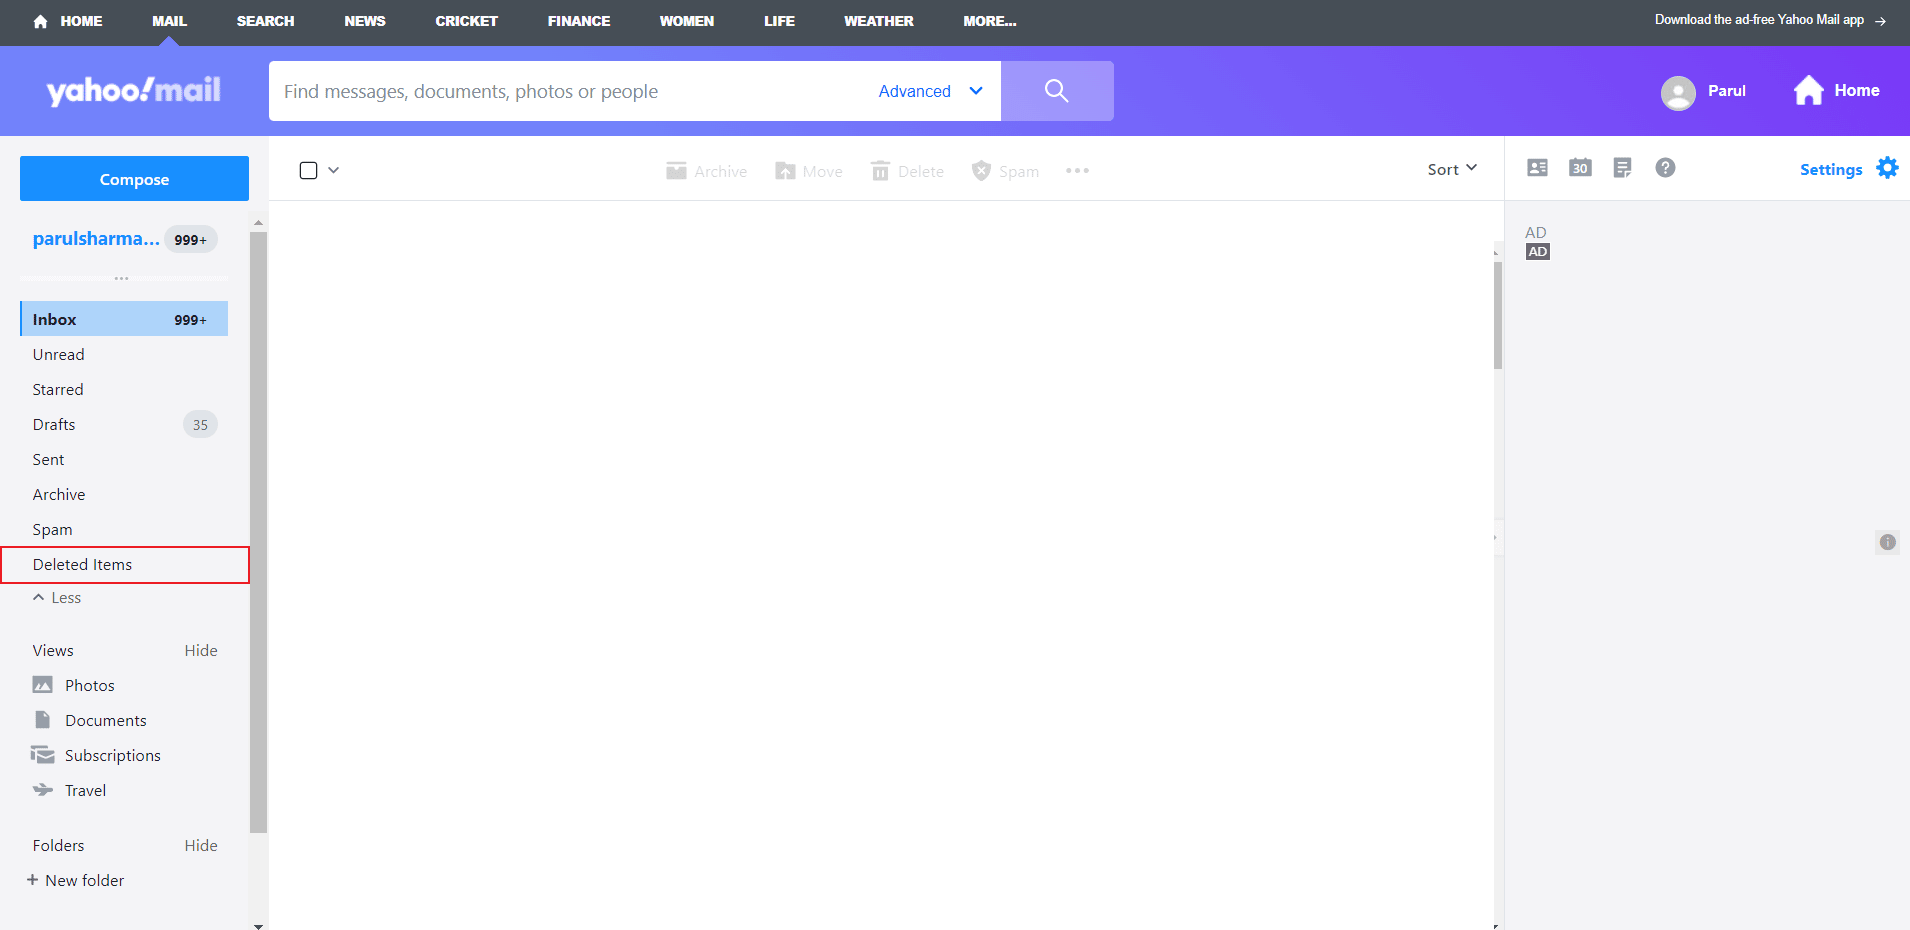Viewport: 1910px width, 930px height.
Task: Hide the Folders section
Action: (x=200, y=845)
